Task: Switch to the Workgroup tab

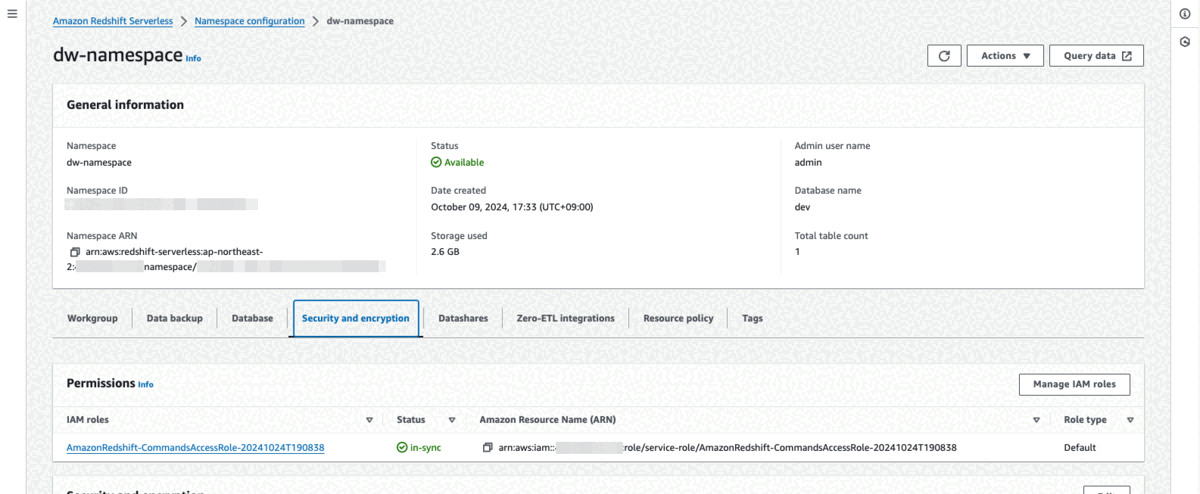Action: 92,318
